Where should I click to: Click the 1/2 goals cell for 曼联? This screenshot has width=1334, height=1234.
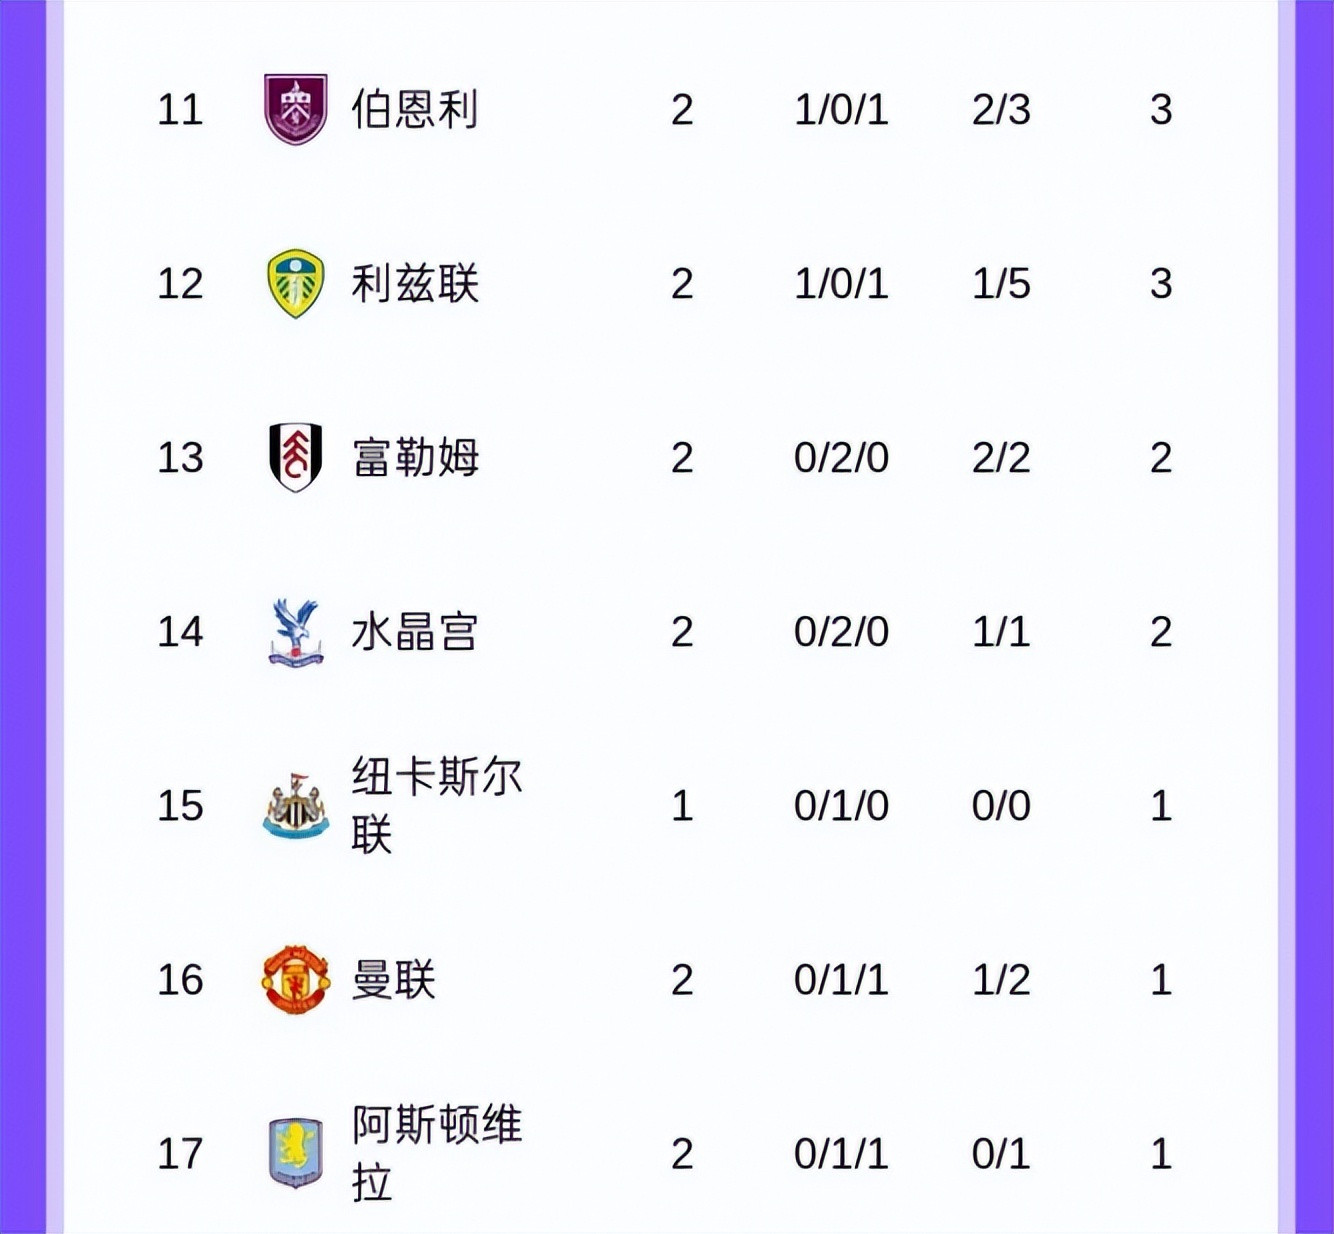(x=1001, y=980)
